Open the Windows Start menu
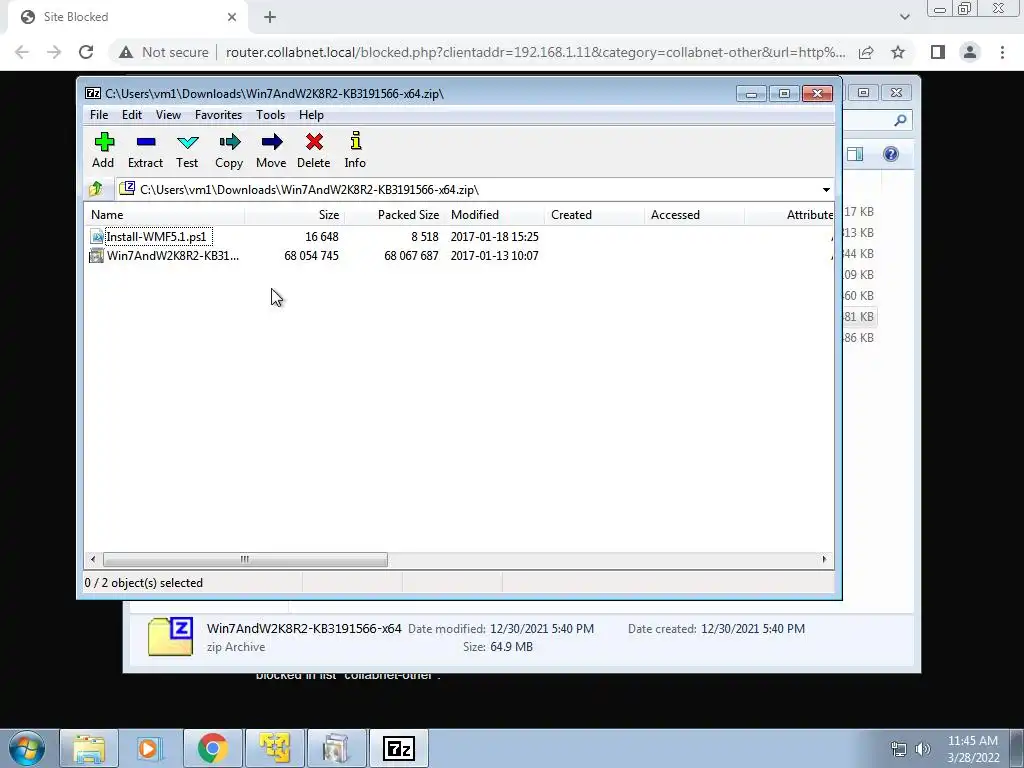1024x768 pixels. pos(27,748)
